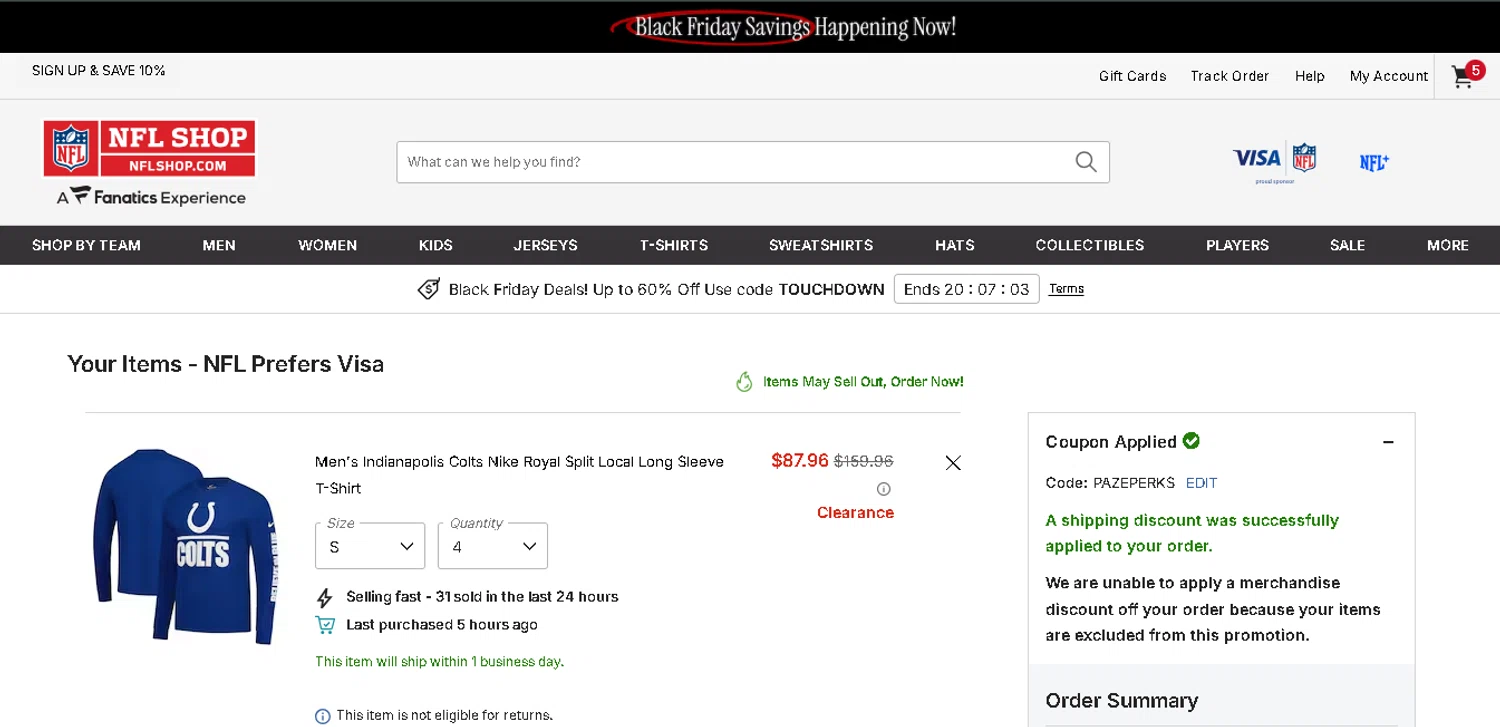Click the Track Order link
This screenshot has height=727, width=1500.
(1229, 76)
